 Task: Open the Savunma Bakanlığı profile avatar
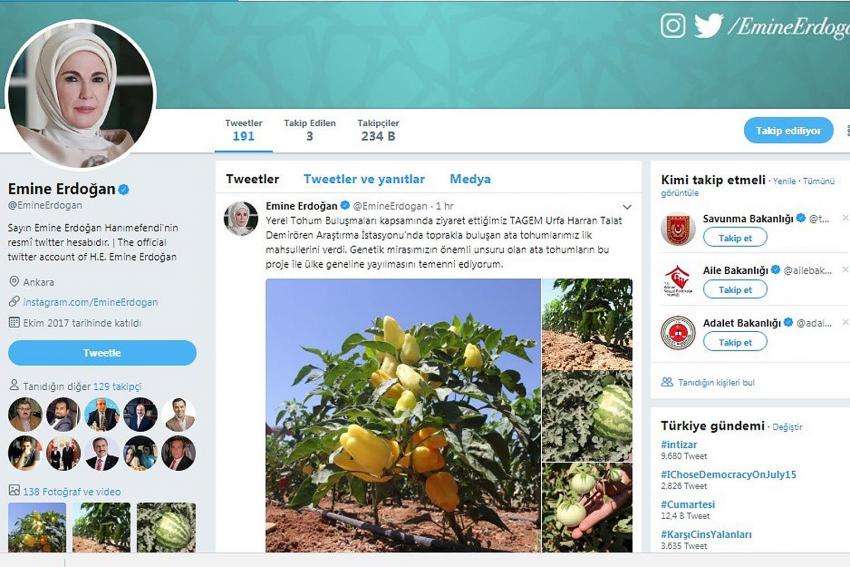click(x=678, y=228)
